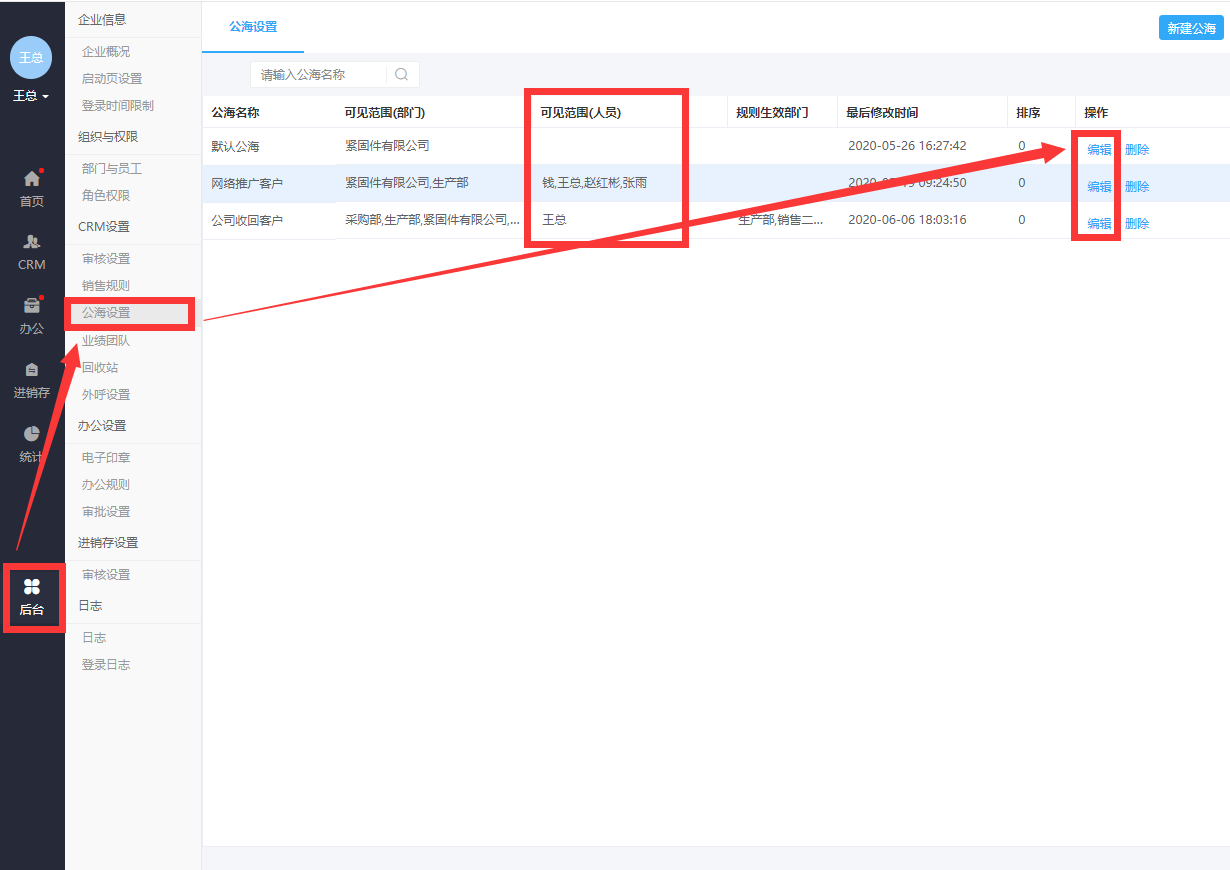Viewport: 1230px width, 870px height.
Task: Click the 王总 user avatar
Action: pyautogui.click(x=31, y=57)
